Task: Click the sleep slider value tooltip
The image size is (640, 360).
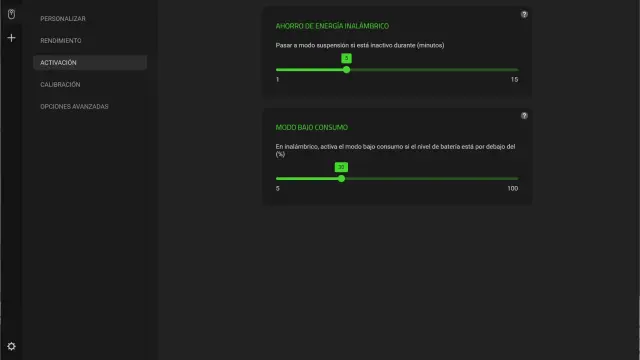Action: click(347, 58)
